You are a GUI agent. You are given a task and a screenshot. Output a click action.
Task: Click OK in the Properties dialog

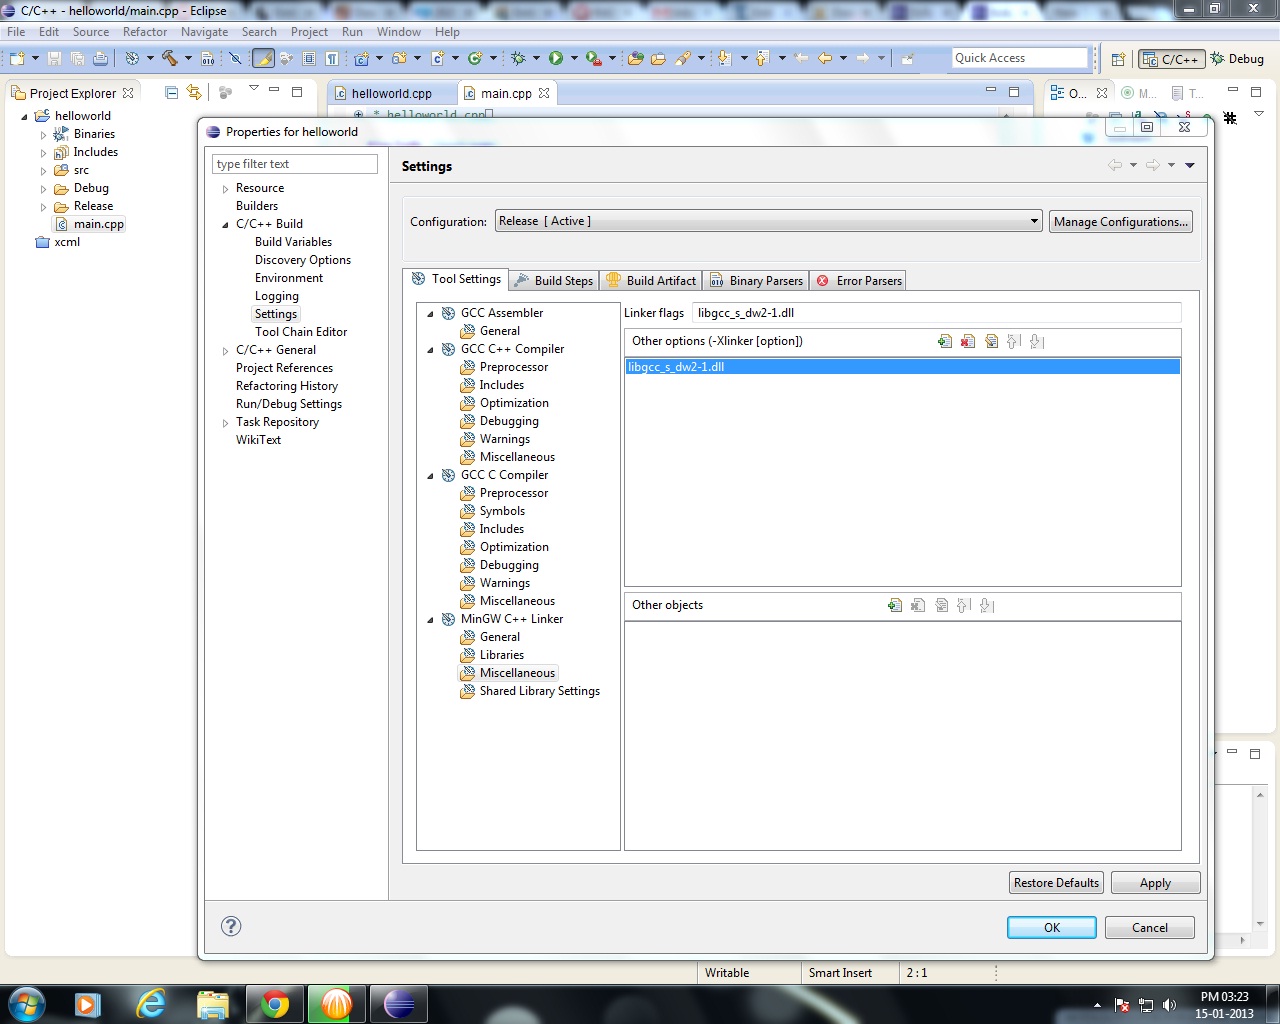click(x=1052, y=927)
